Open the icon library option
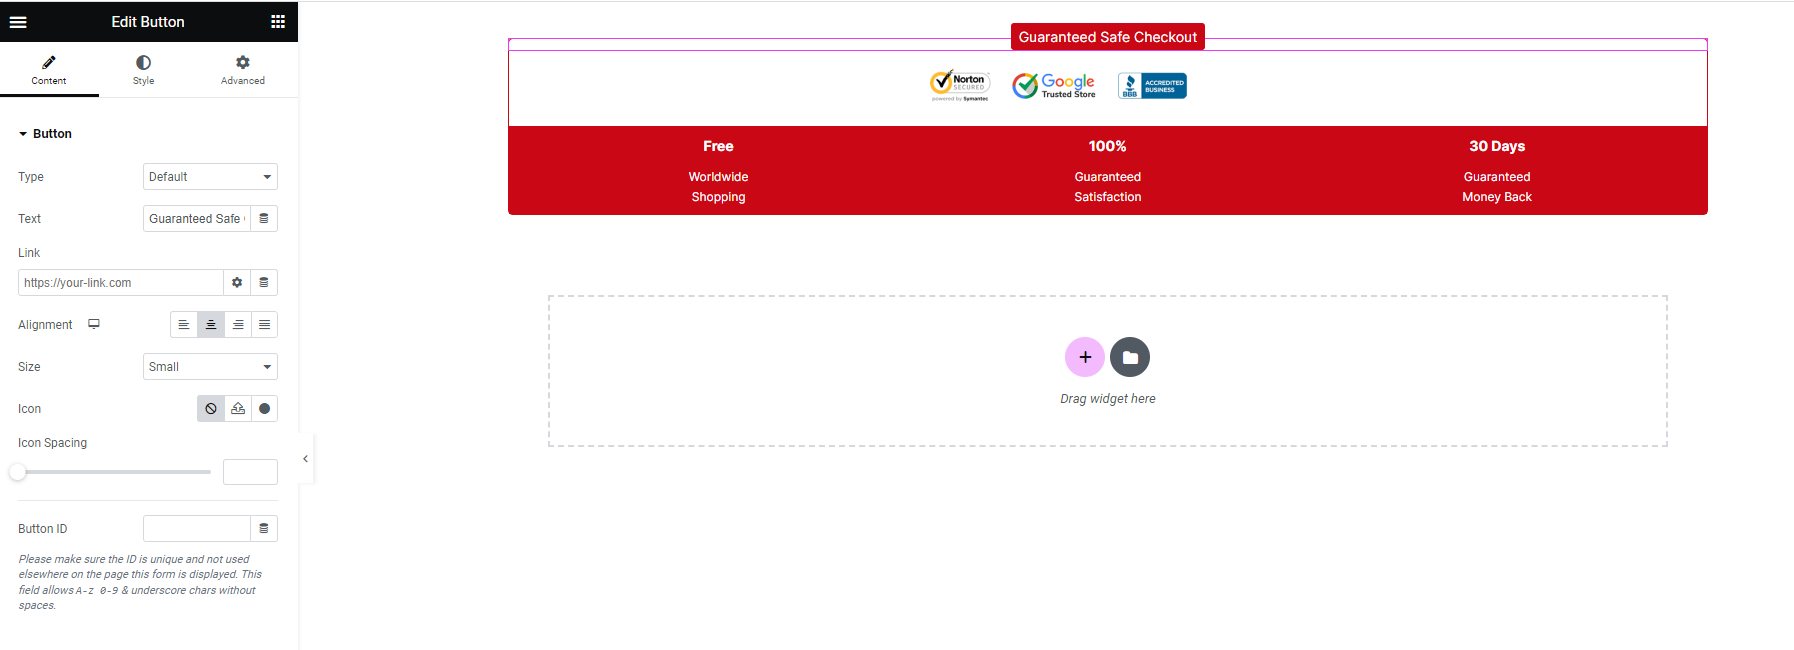Viewport: 1794px width, 650px height. point(264,409)
